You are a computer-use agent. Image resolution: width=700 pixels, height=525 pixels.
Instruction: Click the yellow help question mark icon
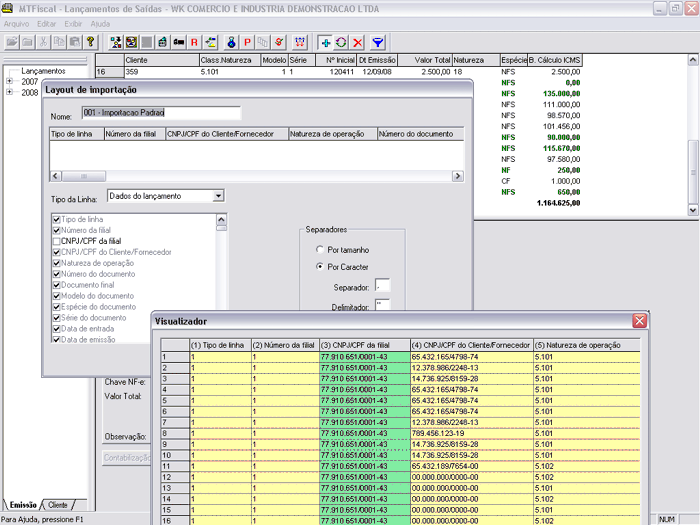pos(90,43)
